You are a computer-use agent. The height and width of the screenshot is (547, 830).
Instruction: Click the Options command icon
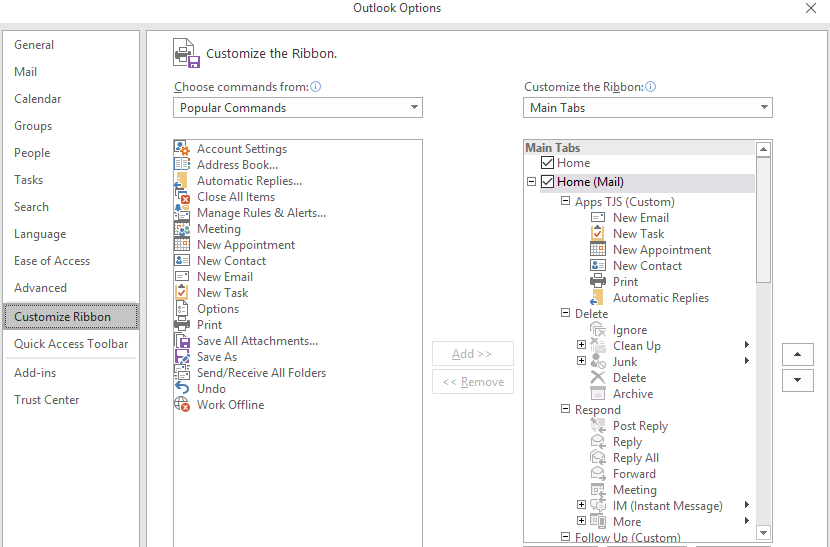(x=182, y=309)
